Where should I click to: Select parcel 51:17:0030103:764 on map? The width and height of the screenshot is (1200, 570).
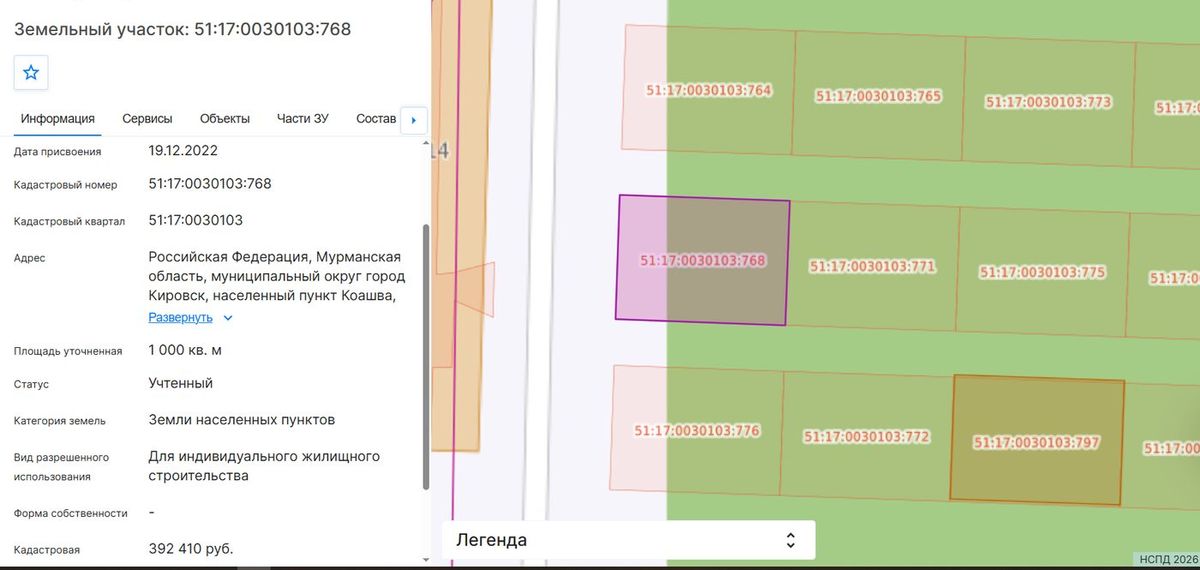pyautogui.click(x=710, y=90)
